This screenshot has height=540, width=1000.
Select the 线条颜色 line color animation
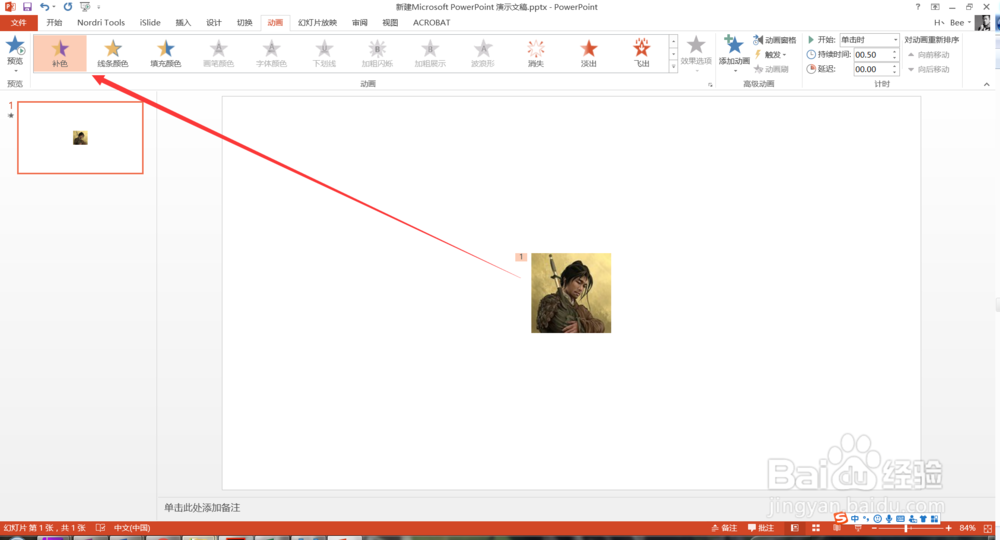(x=113, y=52)
